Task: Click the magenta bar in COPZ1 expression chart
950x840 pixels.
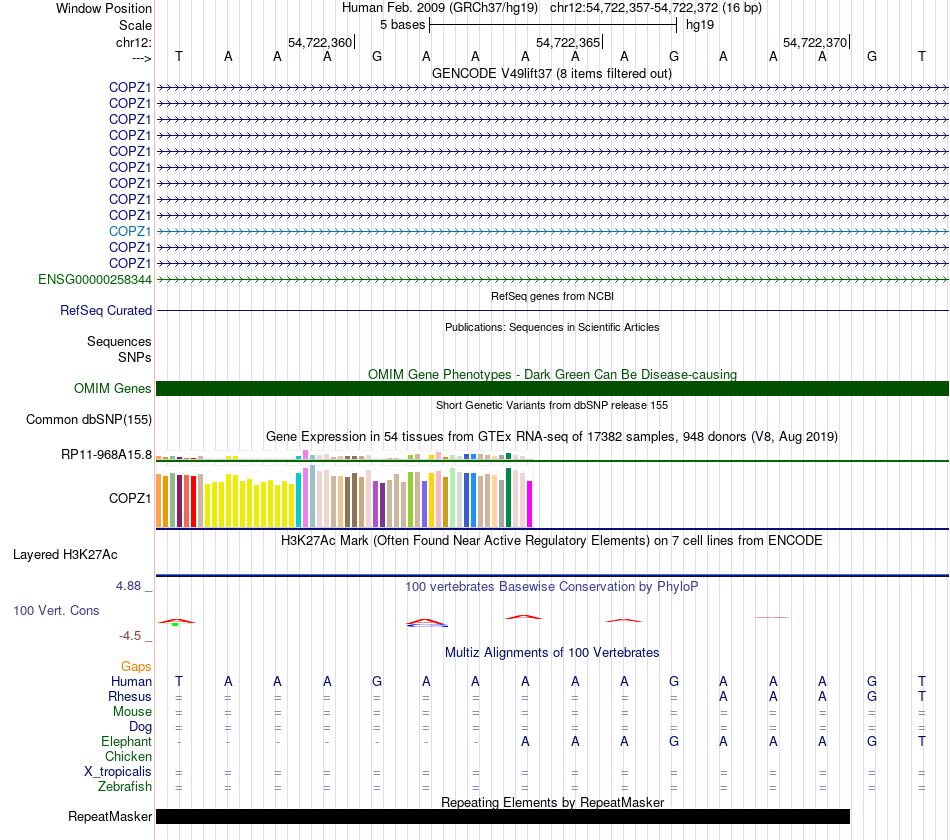Action: 530,504
